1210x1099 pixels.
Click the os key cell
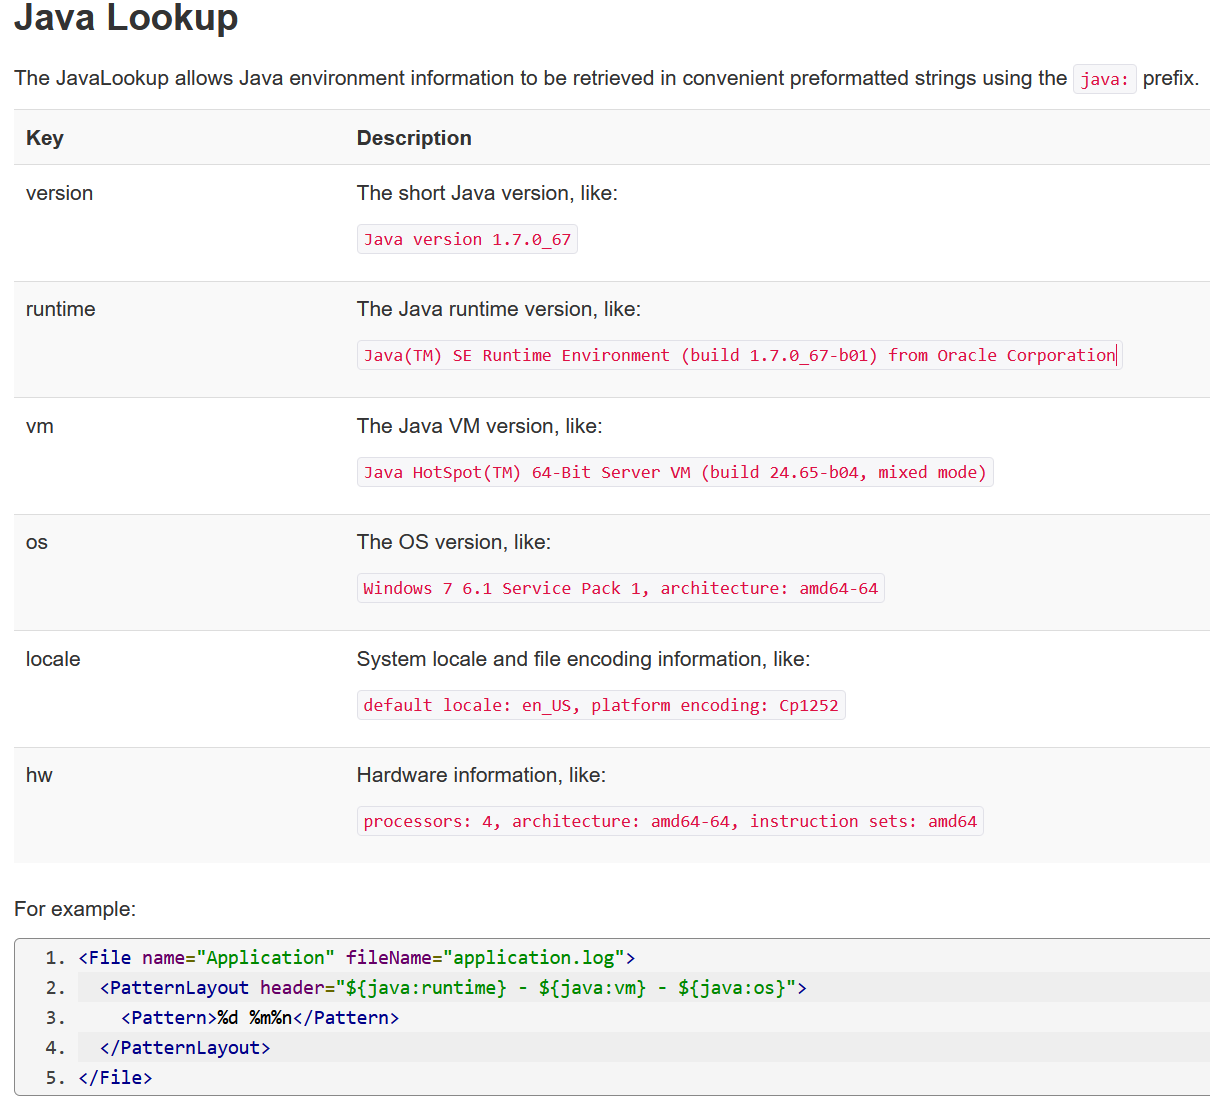coord(37,542)
